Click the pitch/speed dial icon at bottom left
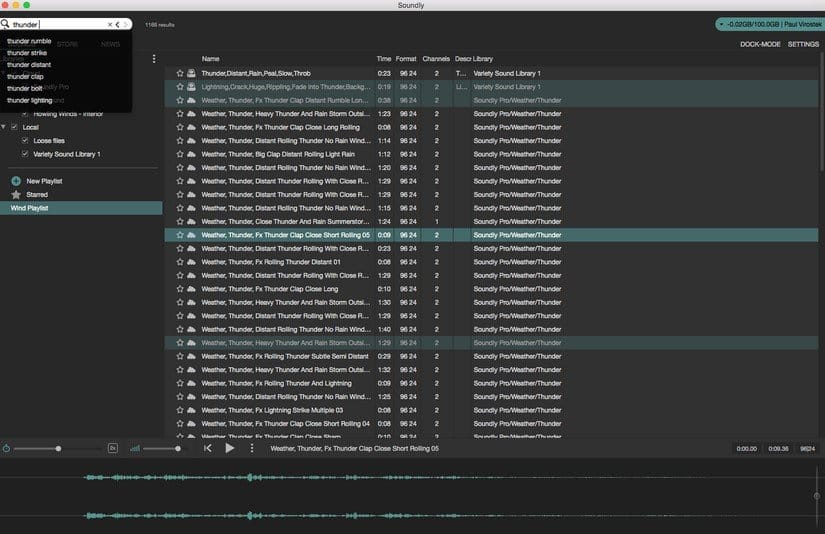The height and width of the screenshot is (534, 825). click(7, 448)
